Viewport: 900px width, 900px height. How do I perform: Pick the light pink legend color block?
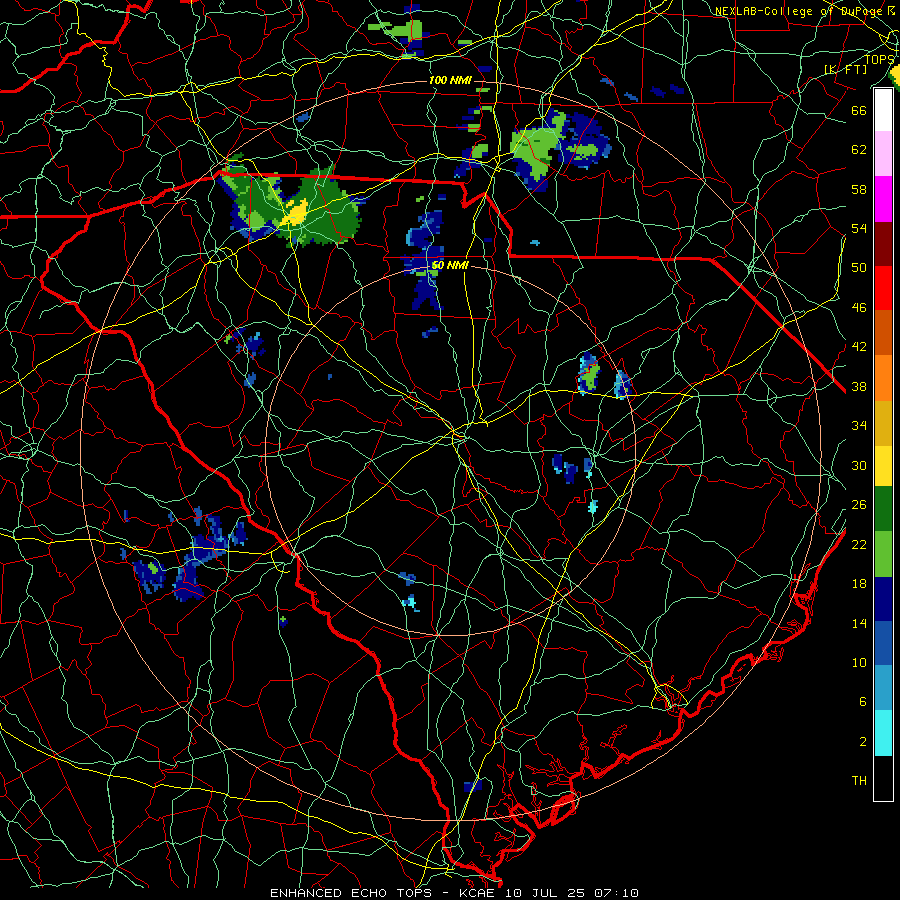[x=883, y=153]
